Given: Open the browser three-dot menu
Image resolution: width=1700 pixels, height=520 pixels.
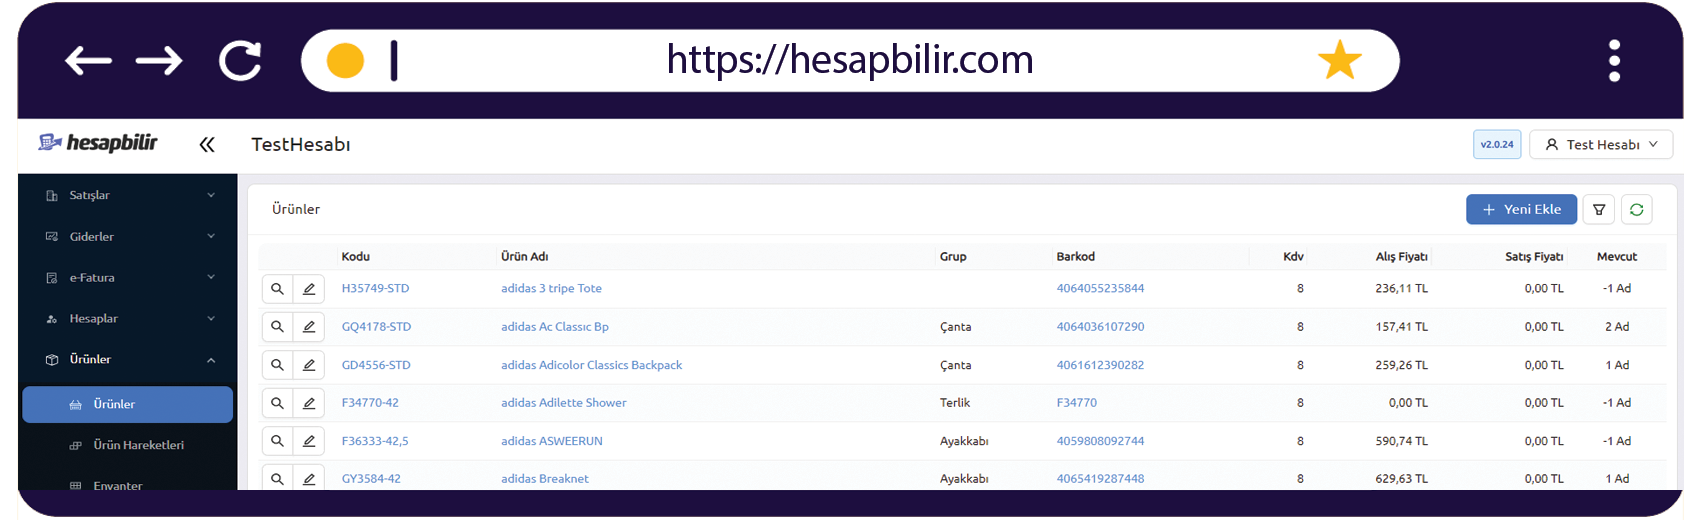Looking at the screenshot, I should coord(1614,61).
